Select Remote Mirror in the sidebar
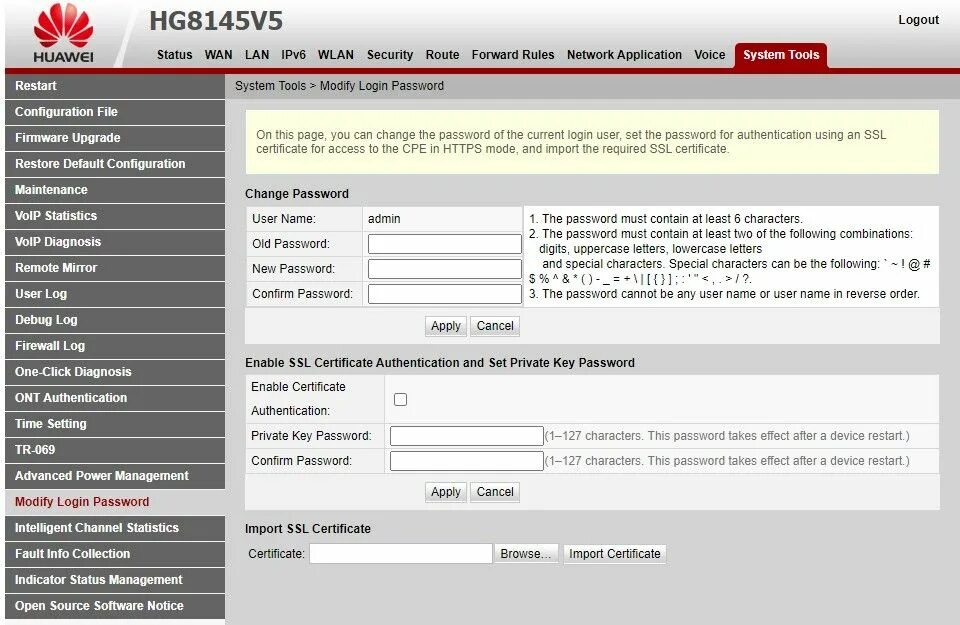Screen dimensions: 960x625 point(115,268)
